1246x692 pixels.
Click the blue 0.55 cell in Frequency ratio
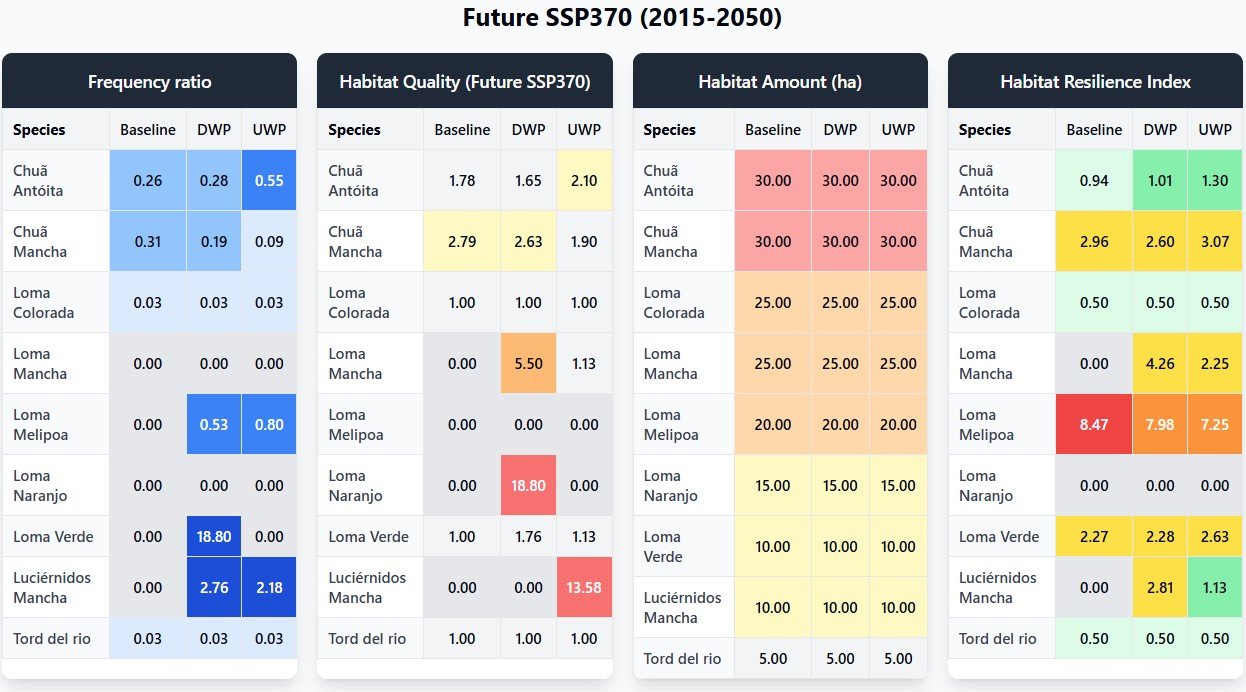[269, 181]
